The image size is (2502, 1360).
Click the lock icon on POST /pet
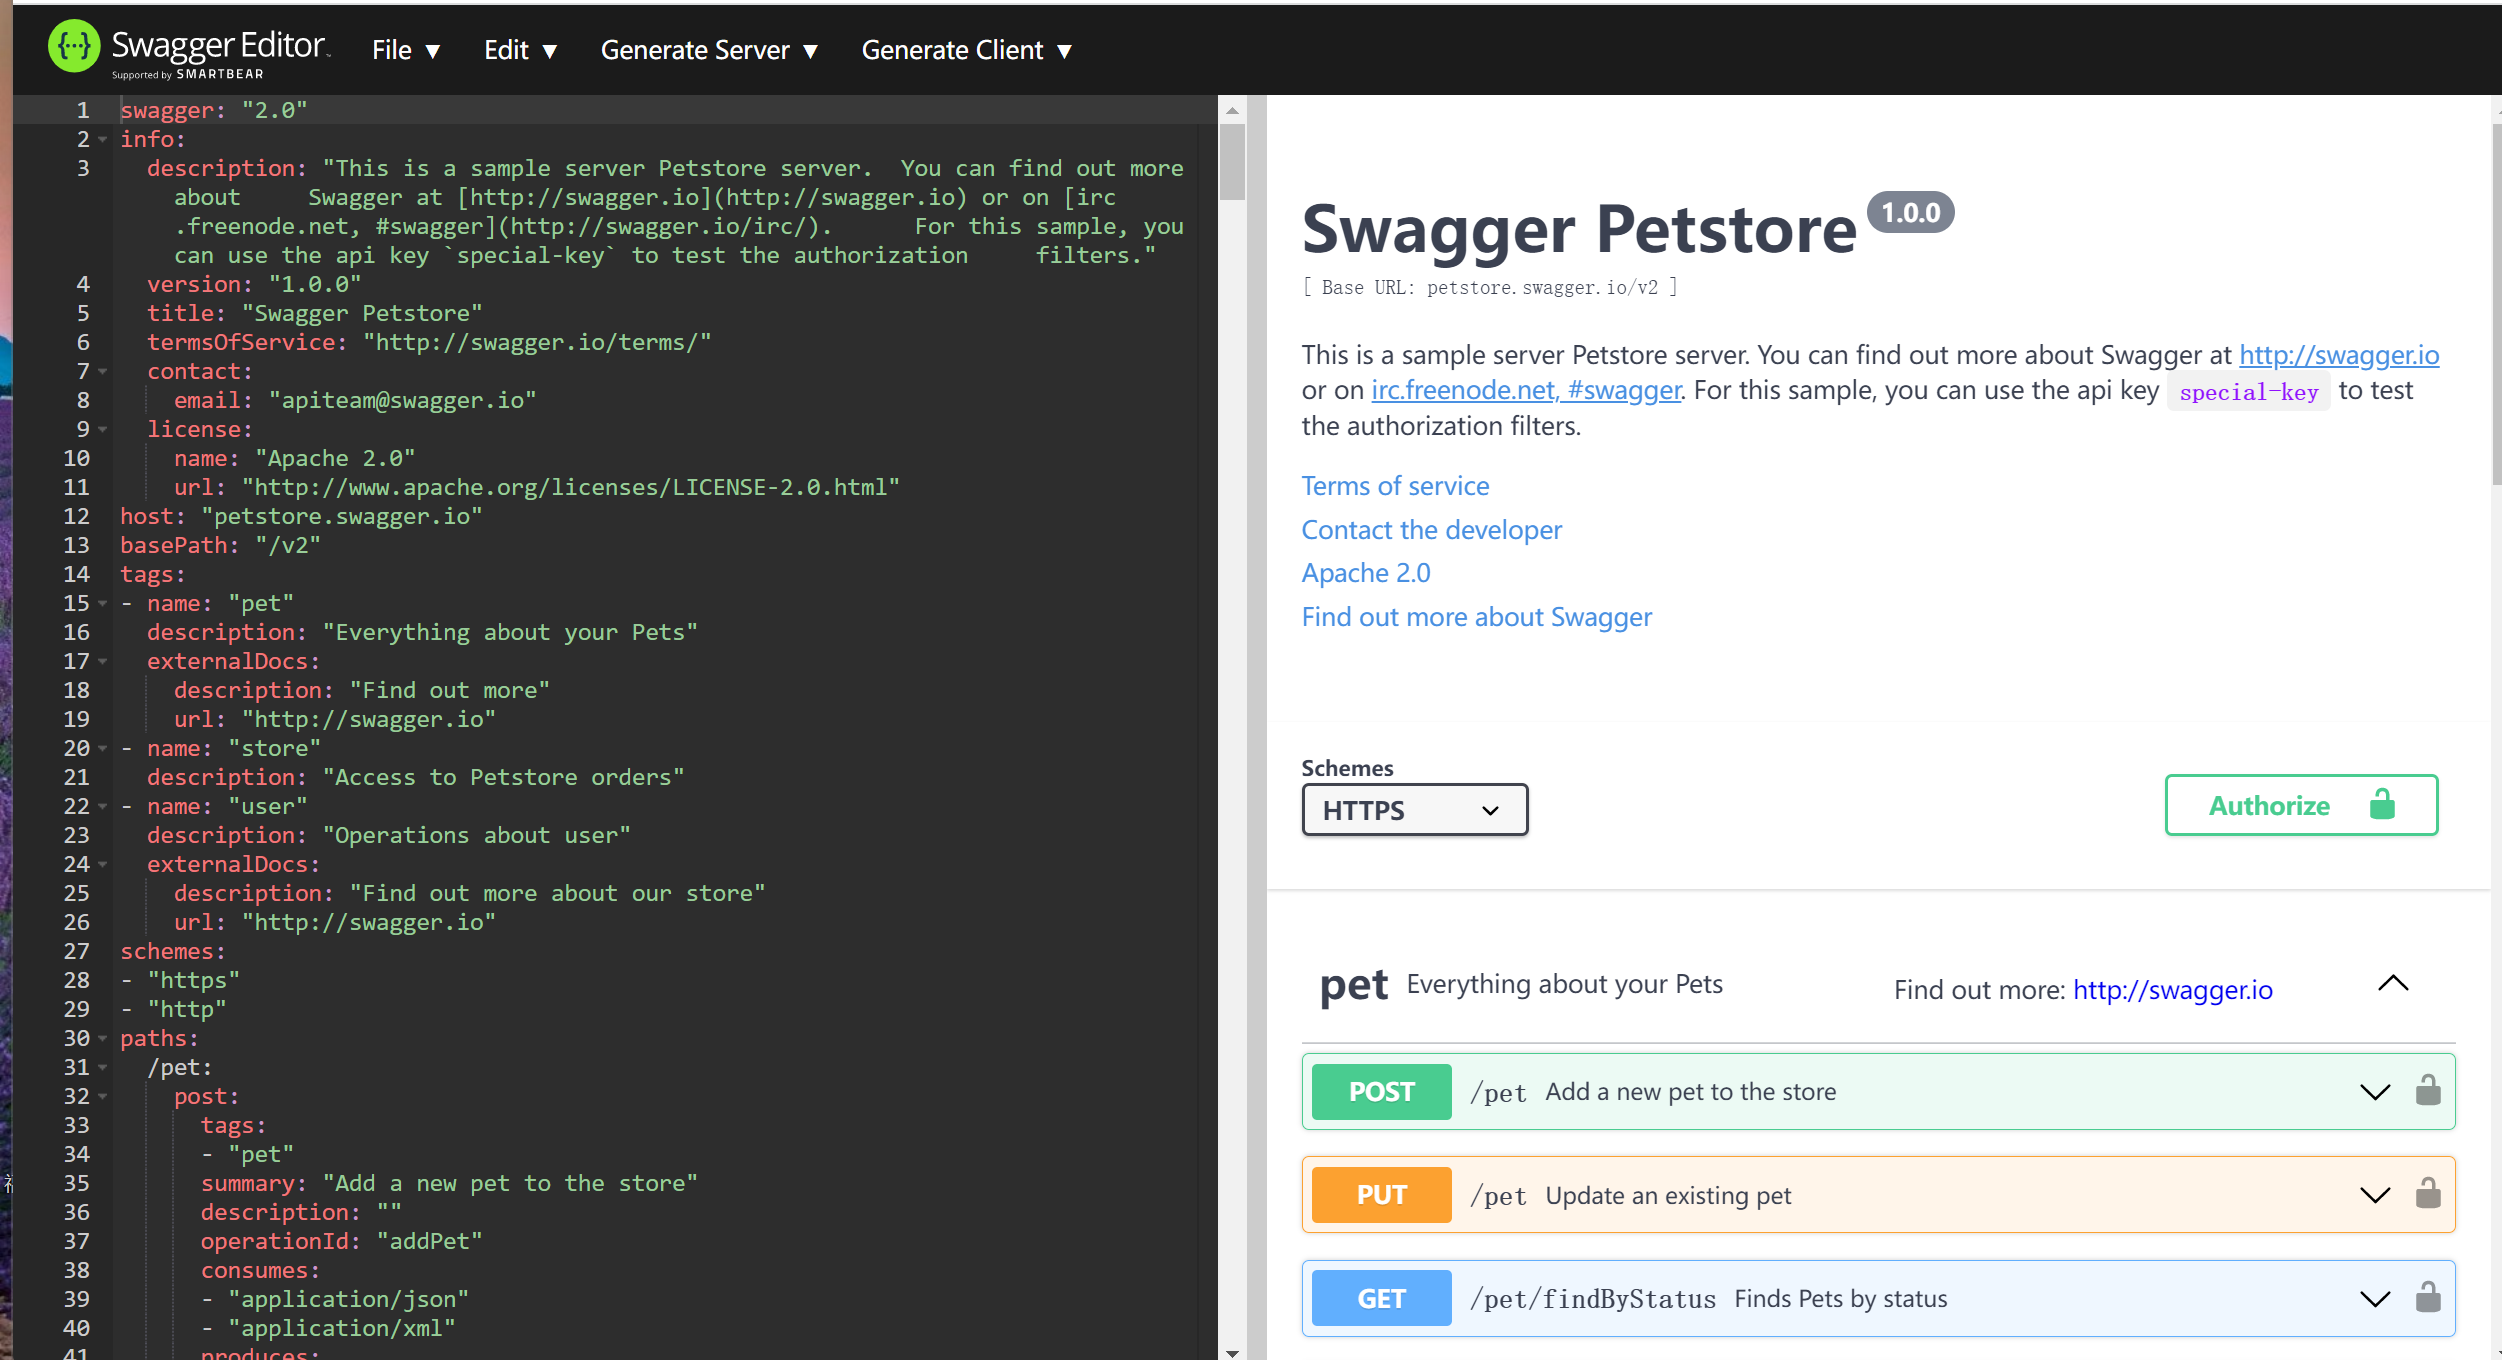click(2427, 1091)
